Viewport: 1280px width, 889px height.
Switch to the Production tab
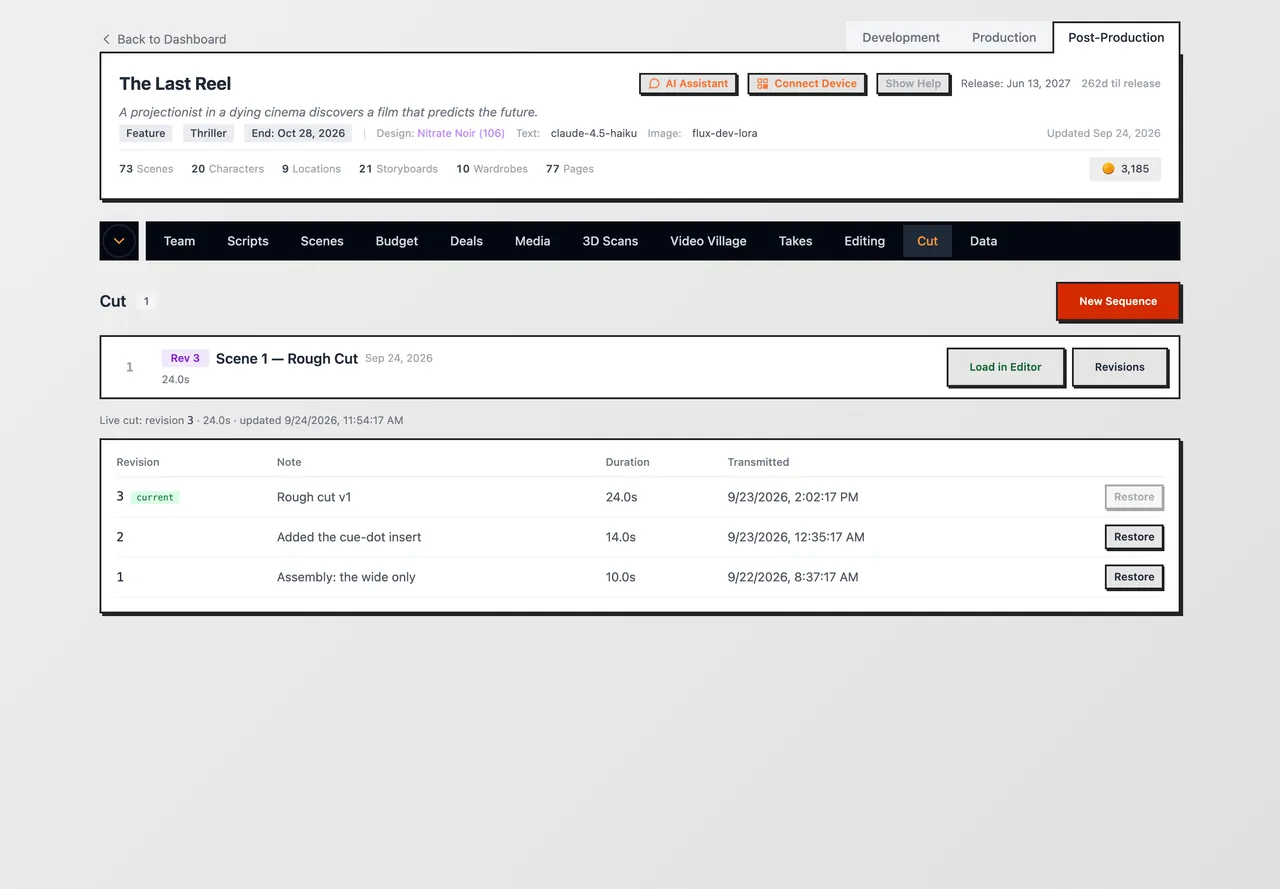[x=1004, y=38]
